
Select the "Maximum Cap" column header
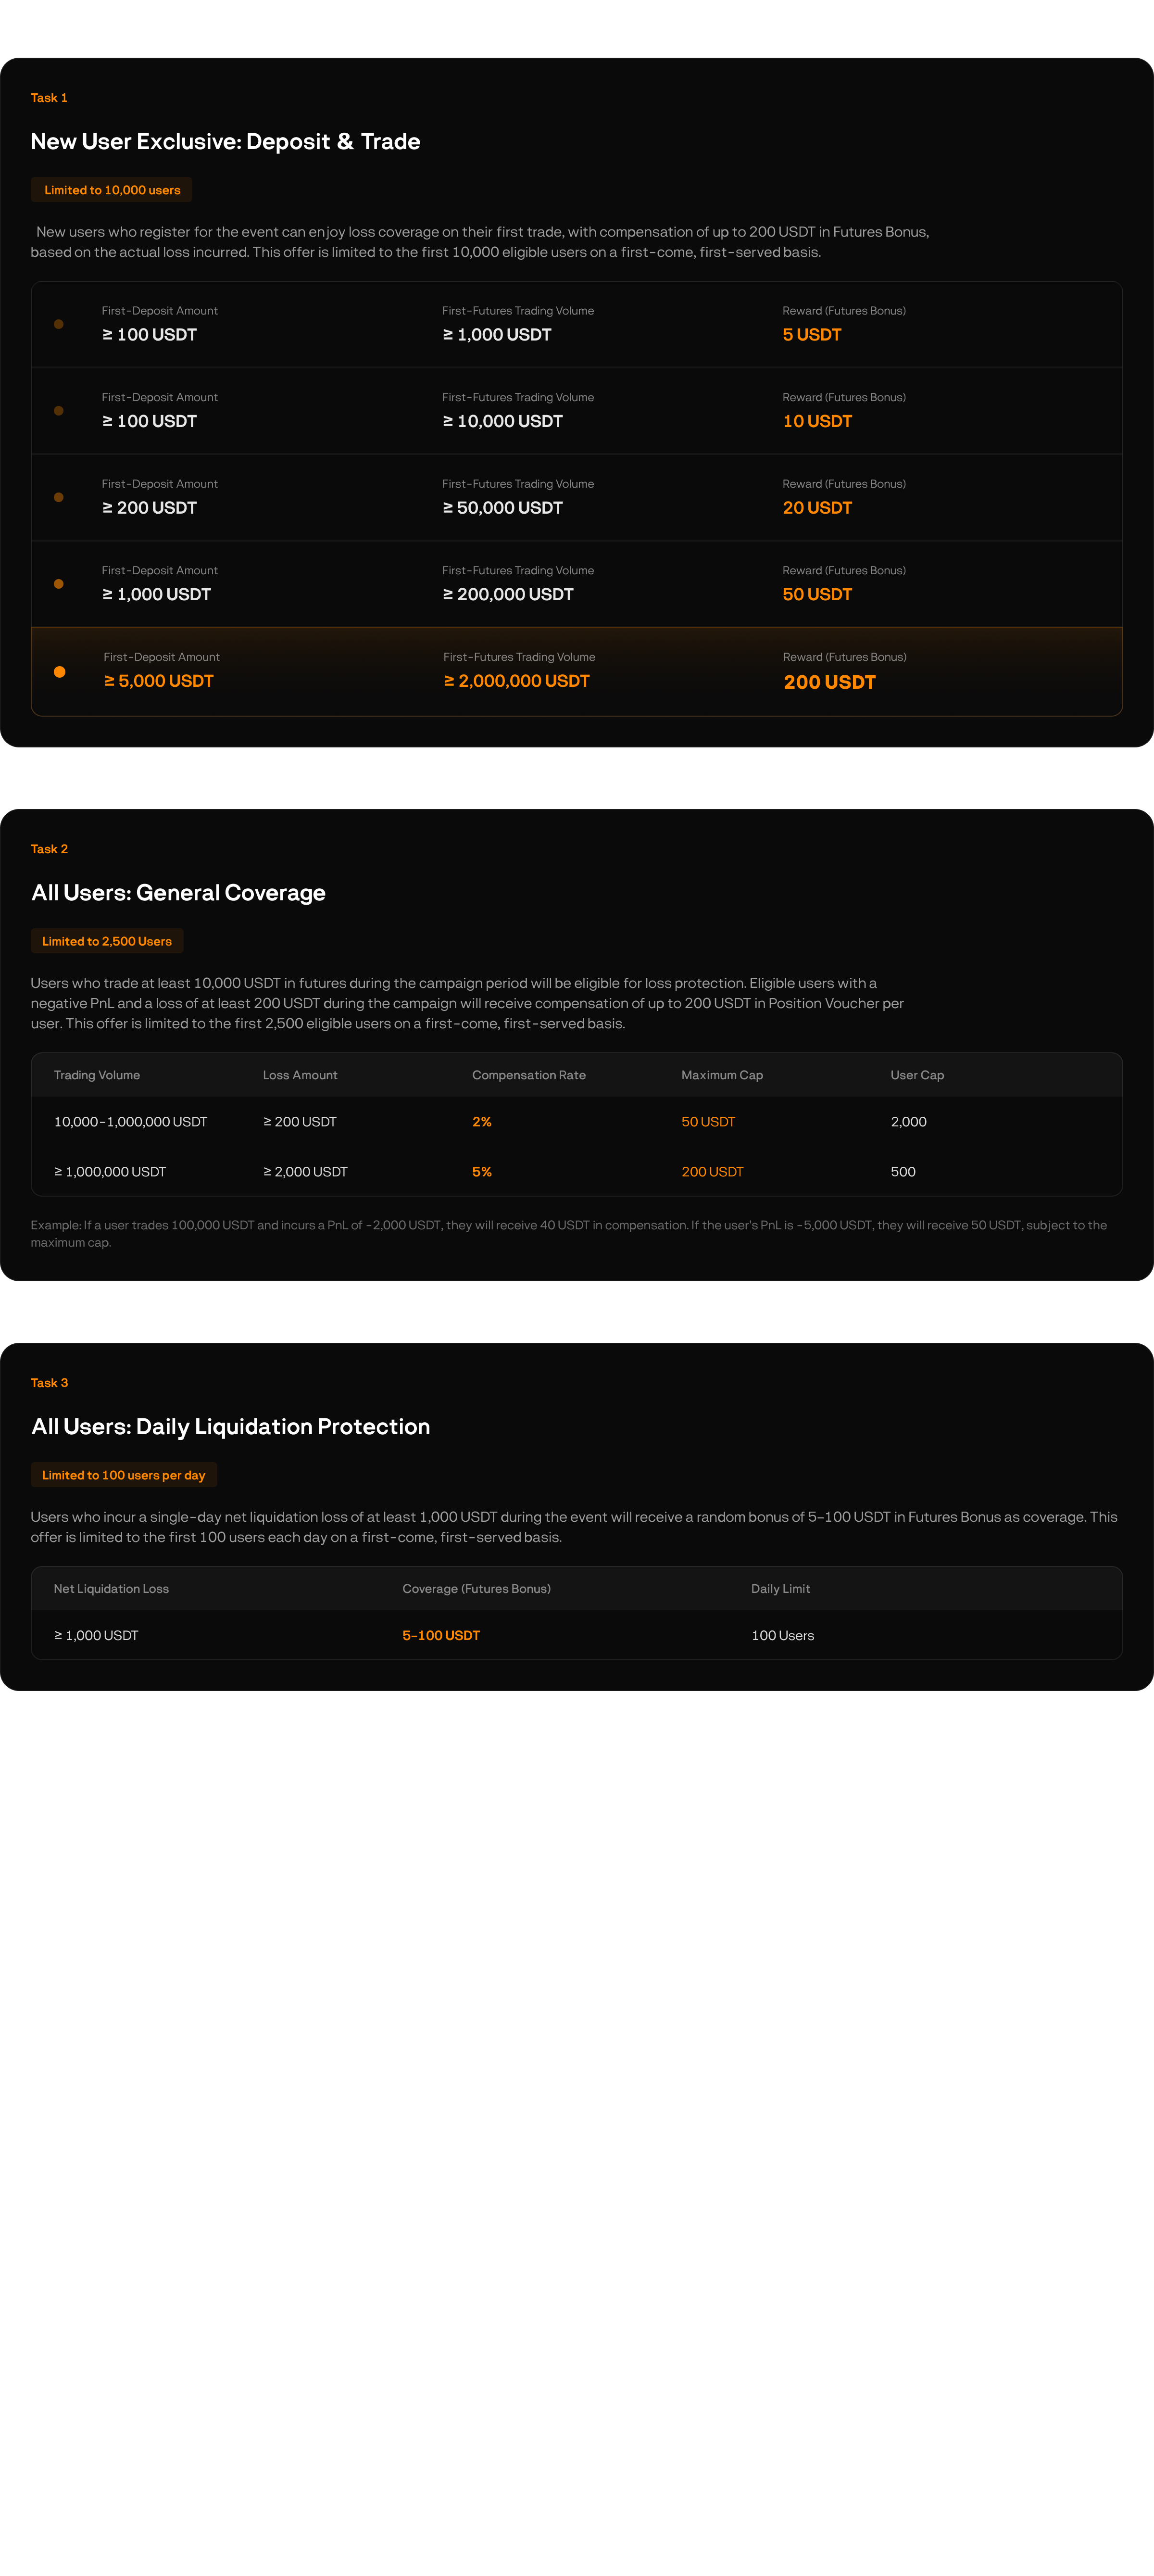pos(722,1075)
